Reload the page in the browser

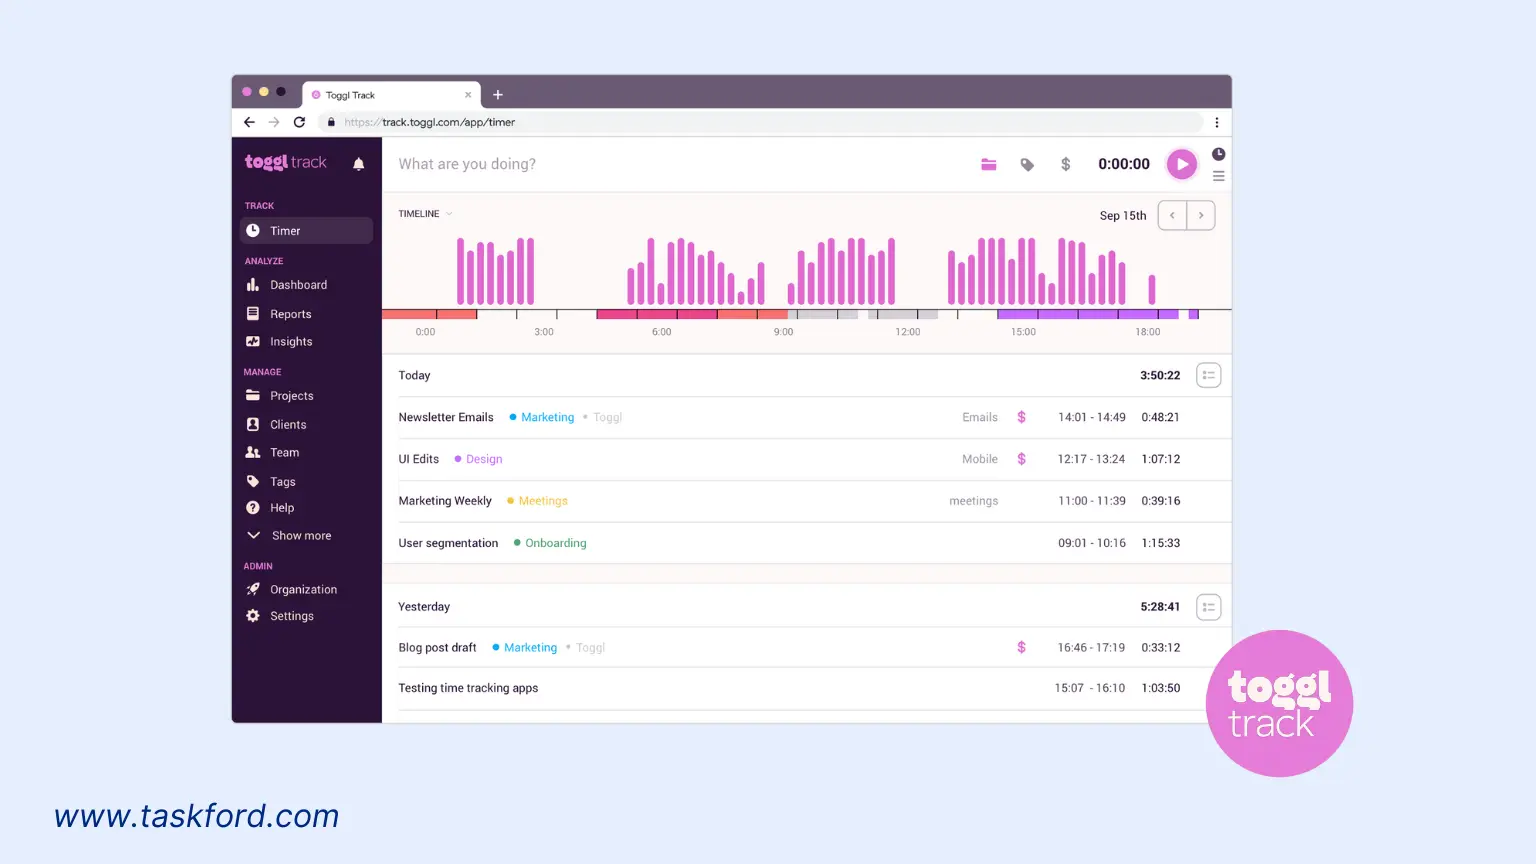pyautogui.click(x=299, y=122)
